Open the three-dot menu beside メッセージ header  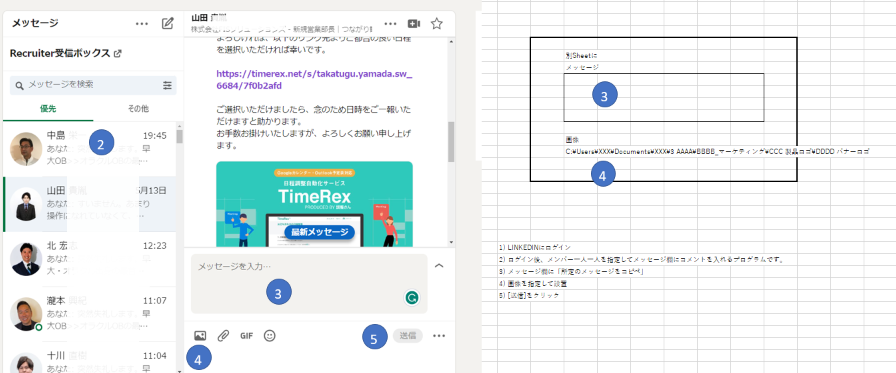tap(142, 23)
